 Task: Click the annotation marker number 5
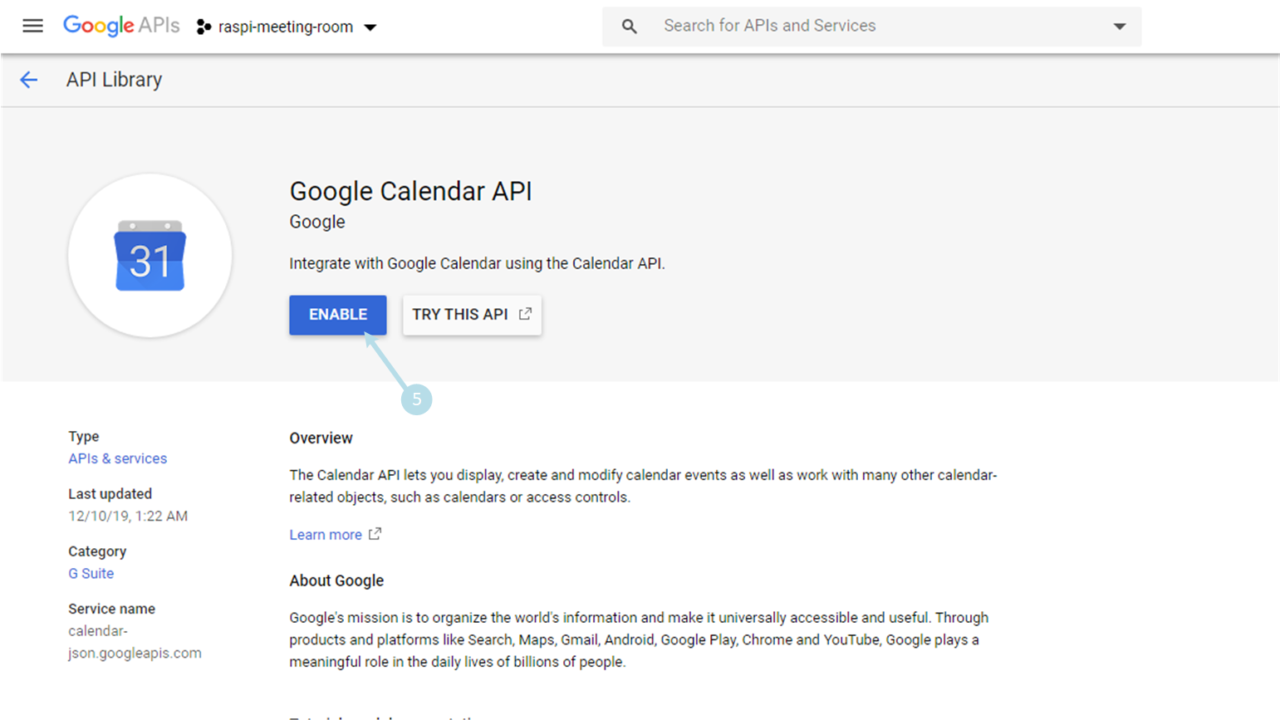point(416,400)
